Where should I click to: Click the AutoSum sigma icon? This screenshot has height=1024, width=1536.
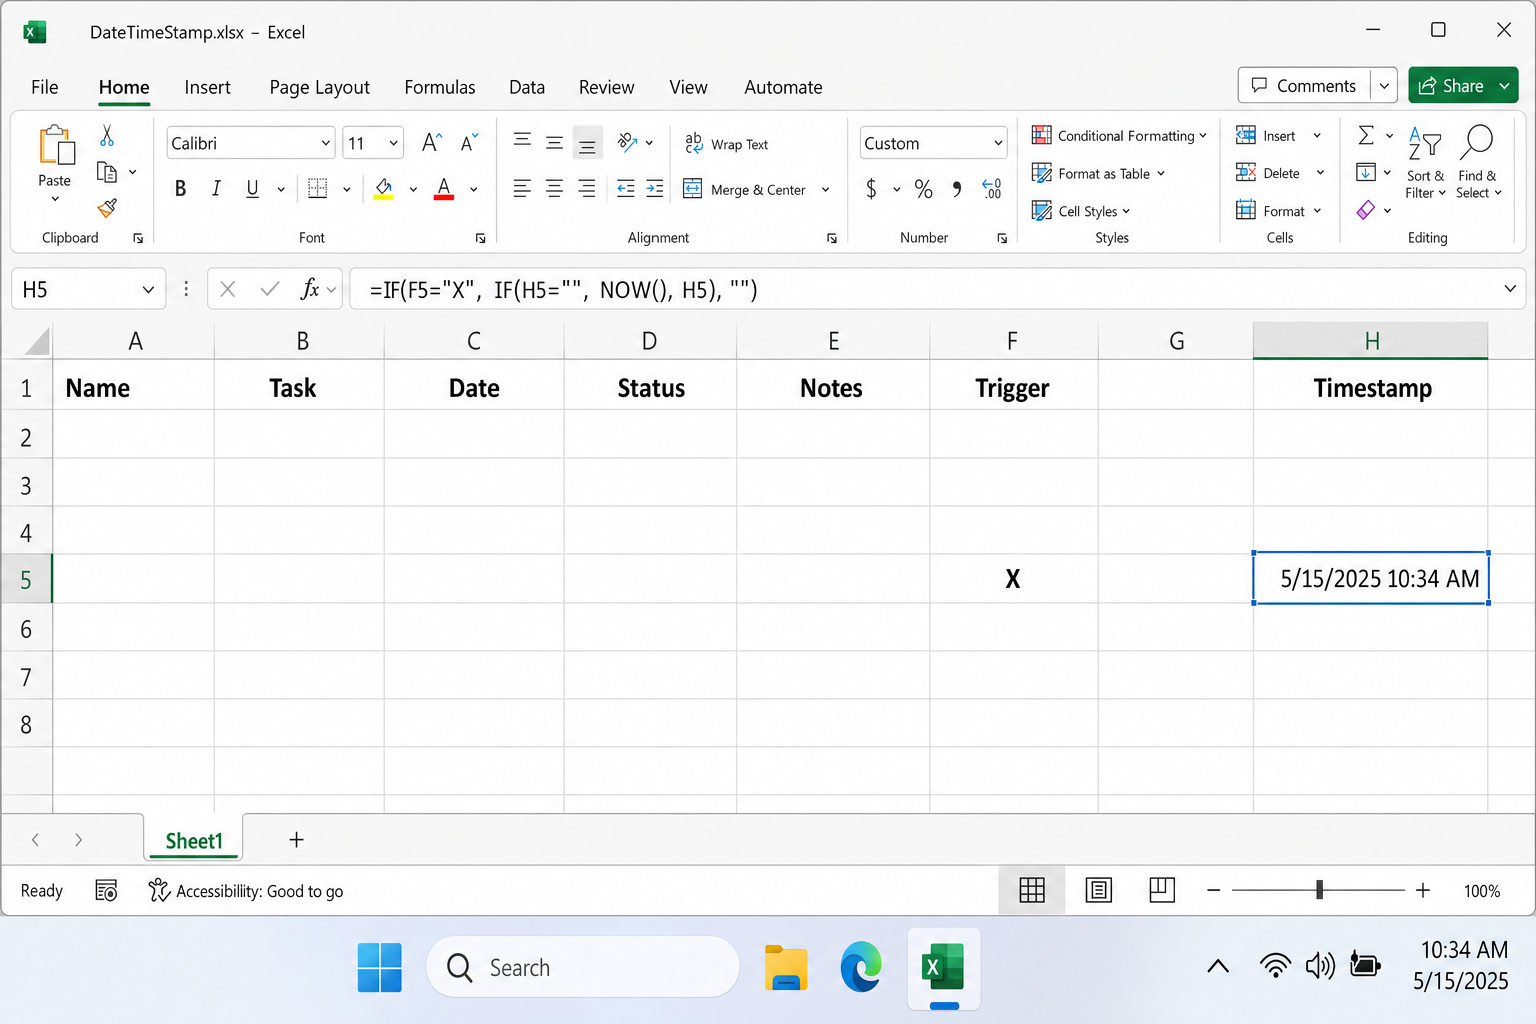[x=1366, y=135]
